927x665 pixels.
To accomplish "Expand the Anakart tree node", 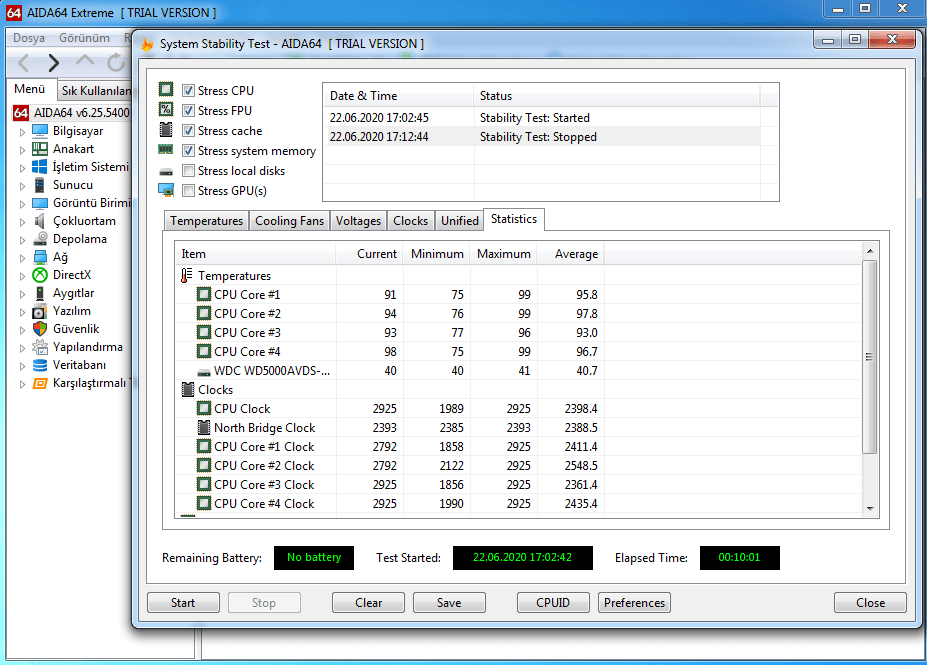I will (x=22, y=150).
